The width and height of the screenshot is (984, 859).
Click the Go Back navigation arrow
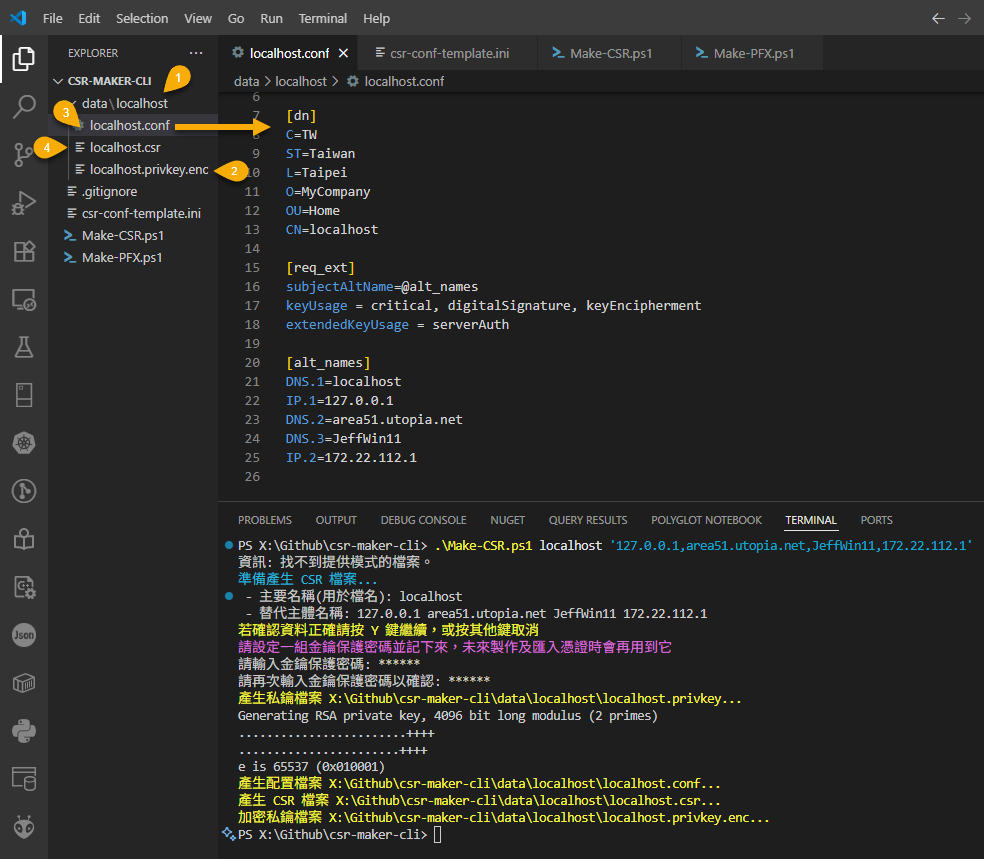[938, 18]
